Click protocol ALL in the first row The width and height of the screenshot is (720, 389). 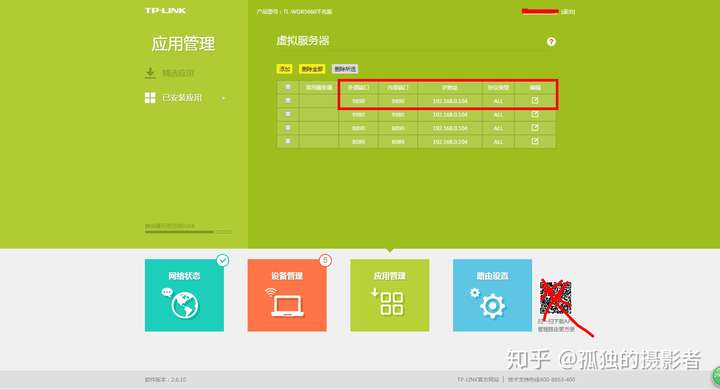point(498,101)
